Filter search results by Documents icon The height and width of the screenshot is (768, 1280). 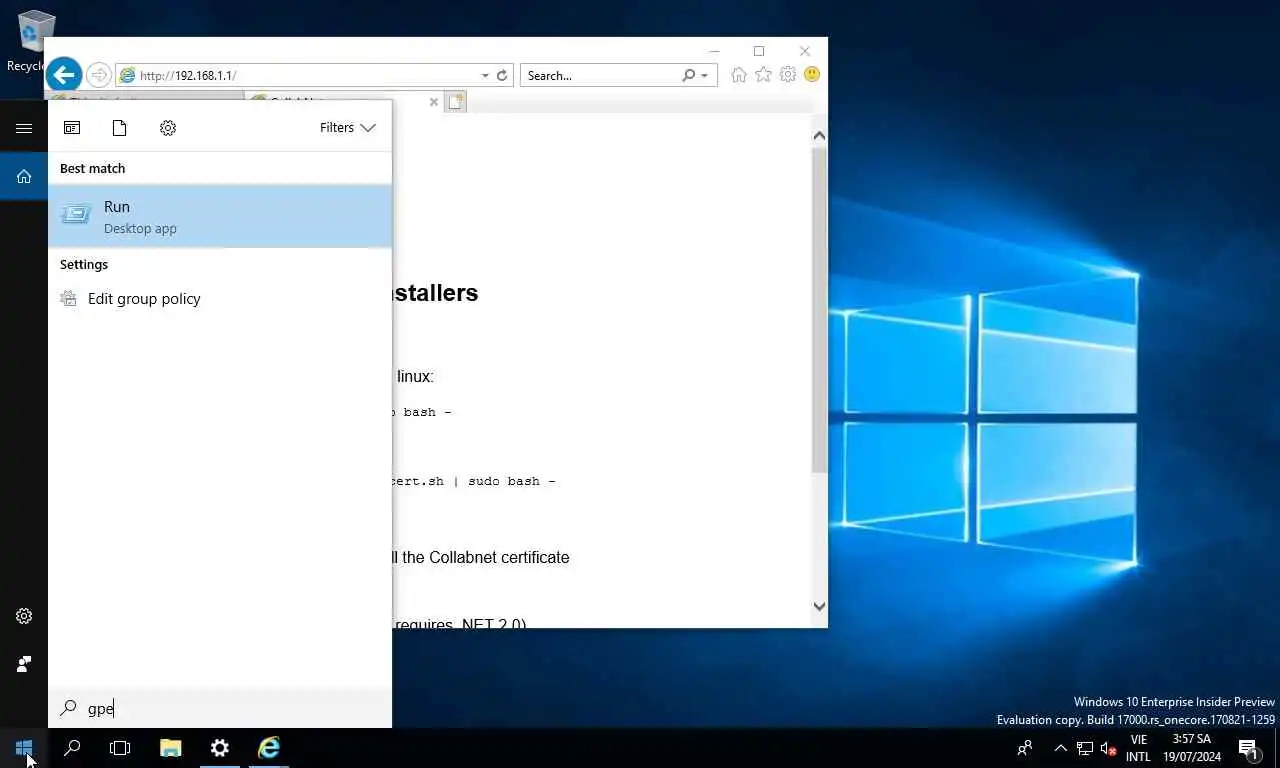pos(120,128)
